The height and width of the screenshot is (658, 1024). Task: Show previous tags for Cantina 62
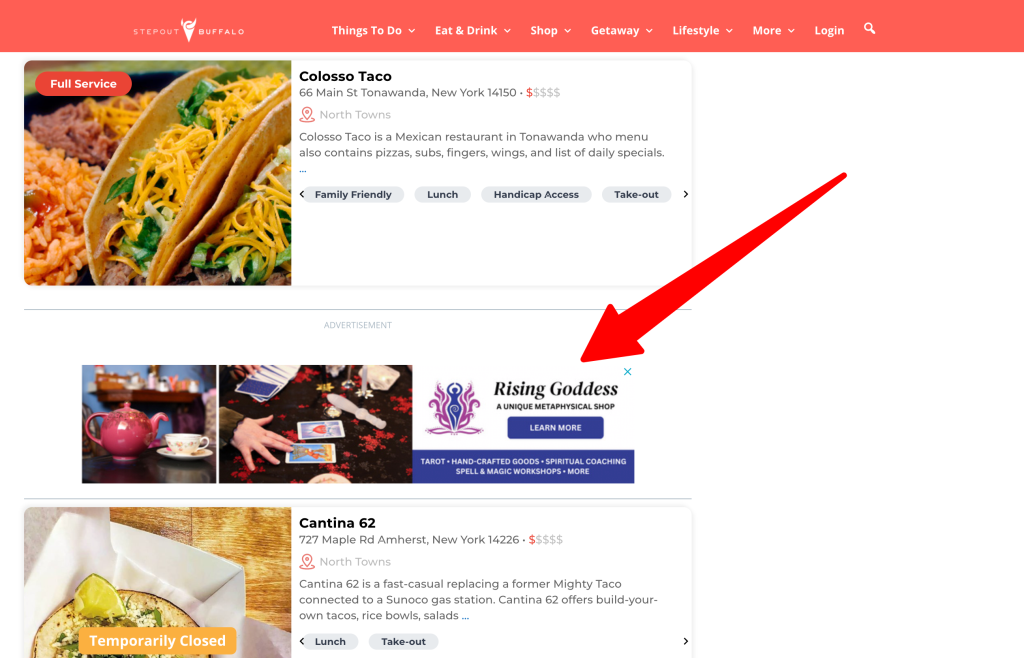302,641
